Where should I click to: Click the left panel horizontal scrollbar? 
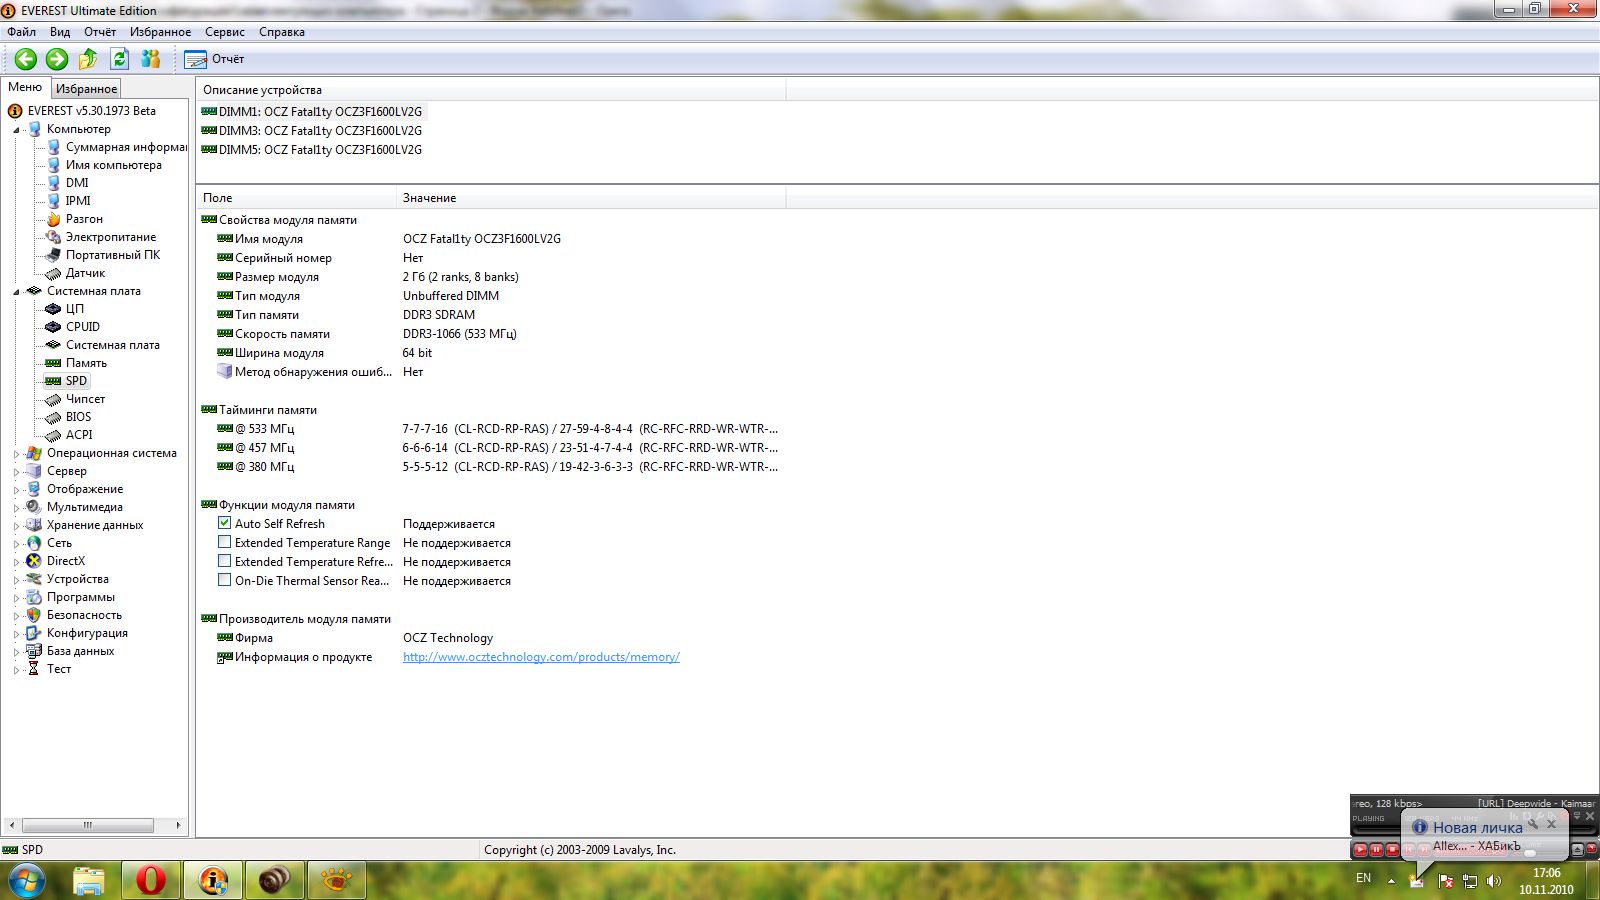point(88,825)
